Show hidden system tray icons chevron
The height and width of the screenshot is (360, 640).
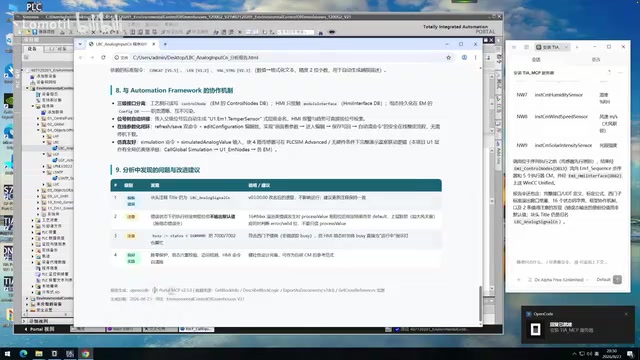574,354
